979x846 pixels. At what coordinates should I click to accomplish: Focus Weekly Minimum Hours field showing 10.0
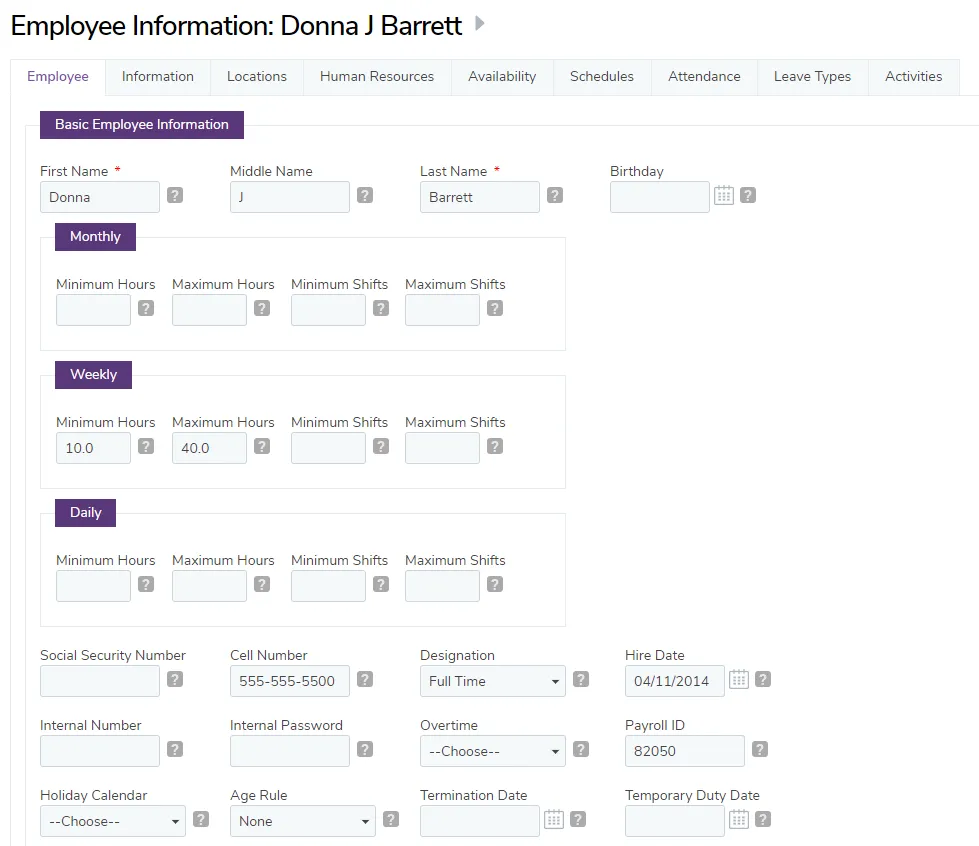coord(94,448)
